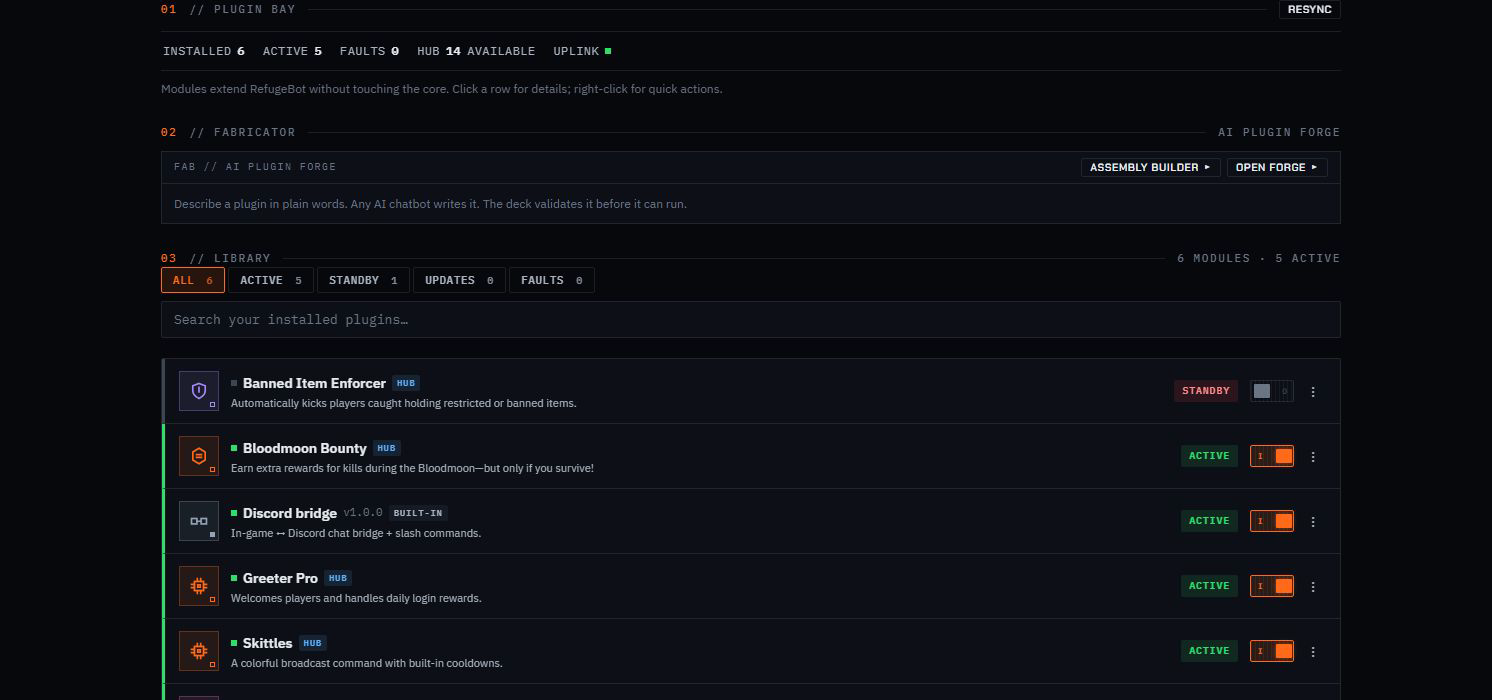
Task: Click the Banned Item Enforcer shield icon
Action: coord(199,391)
